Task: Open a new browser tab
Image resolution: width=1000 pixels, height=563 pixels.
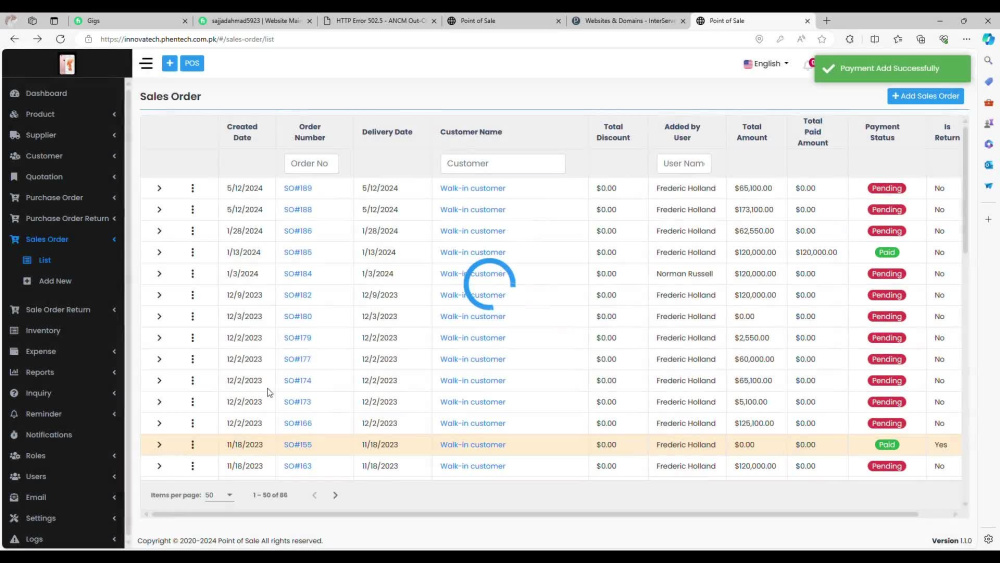Action: (827, 20)
